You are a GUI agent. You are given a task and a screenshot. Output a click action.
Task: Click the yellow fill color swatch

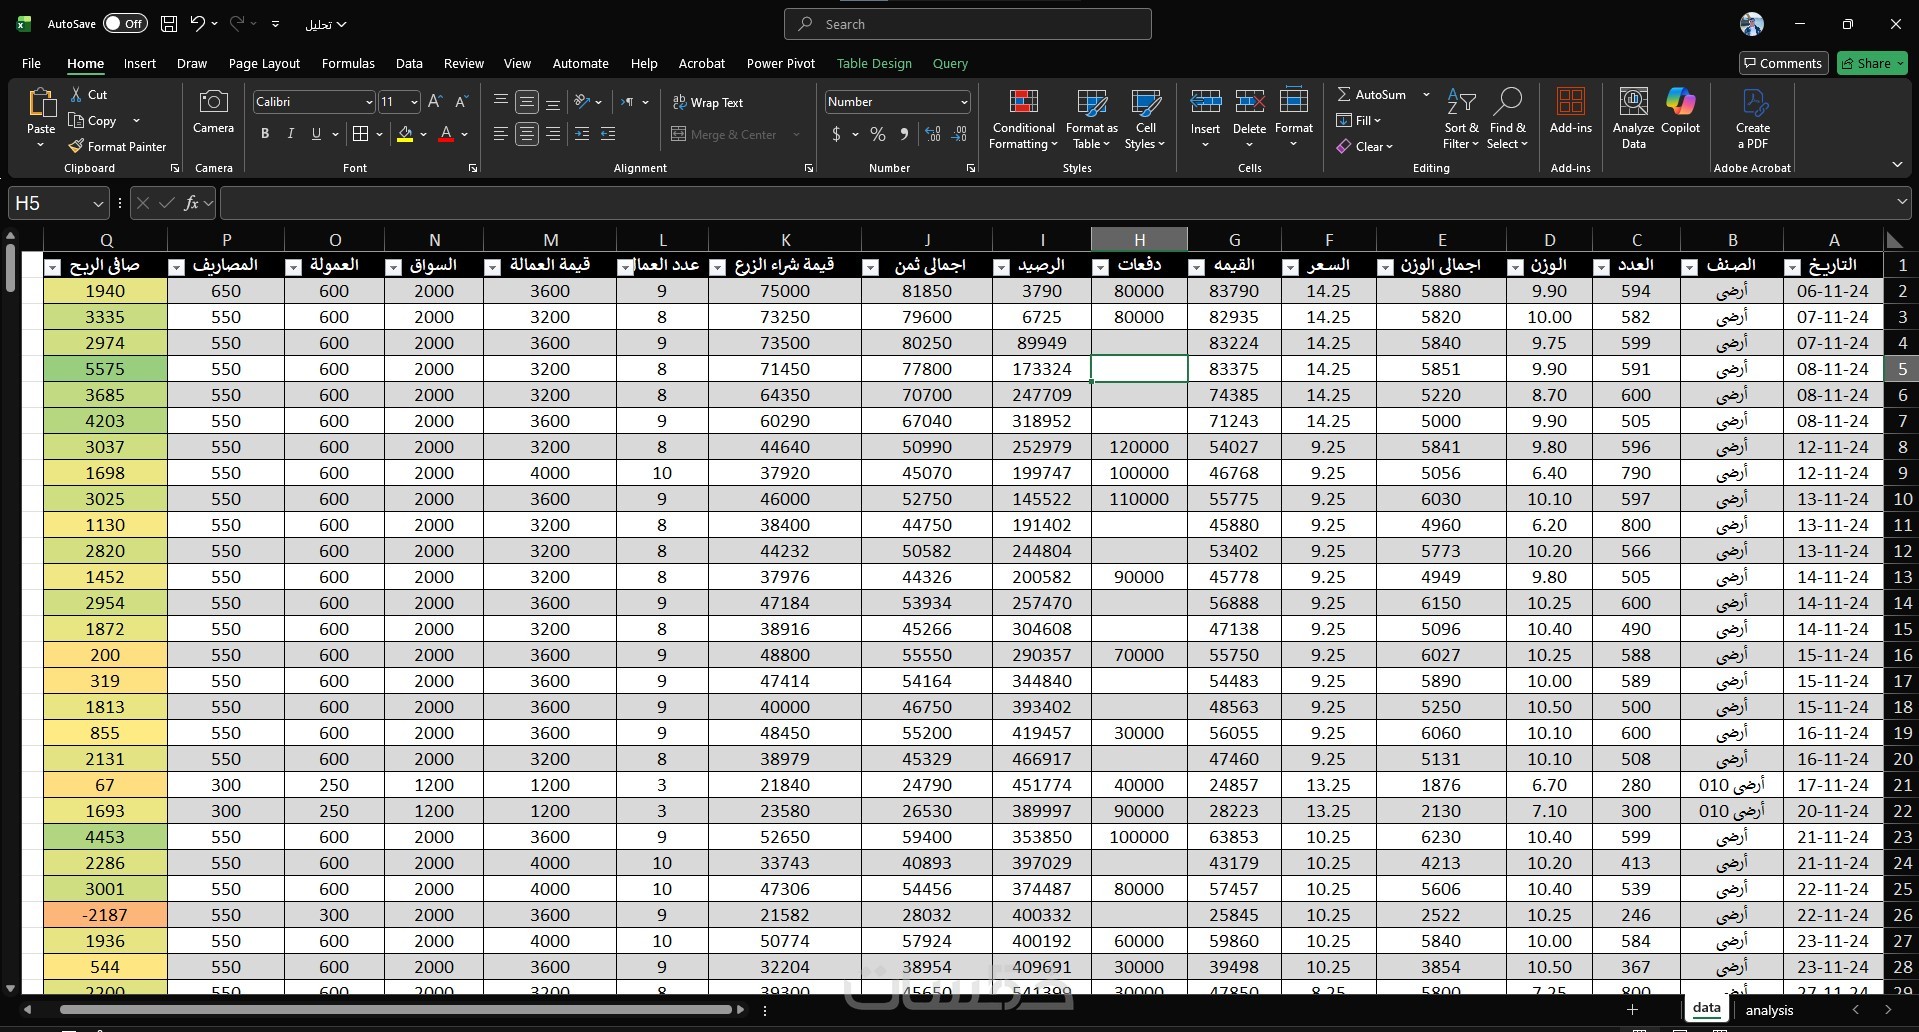[405, 134]
